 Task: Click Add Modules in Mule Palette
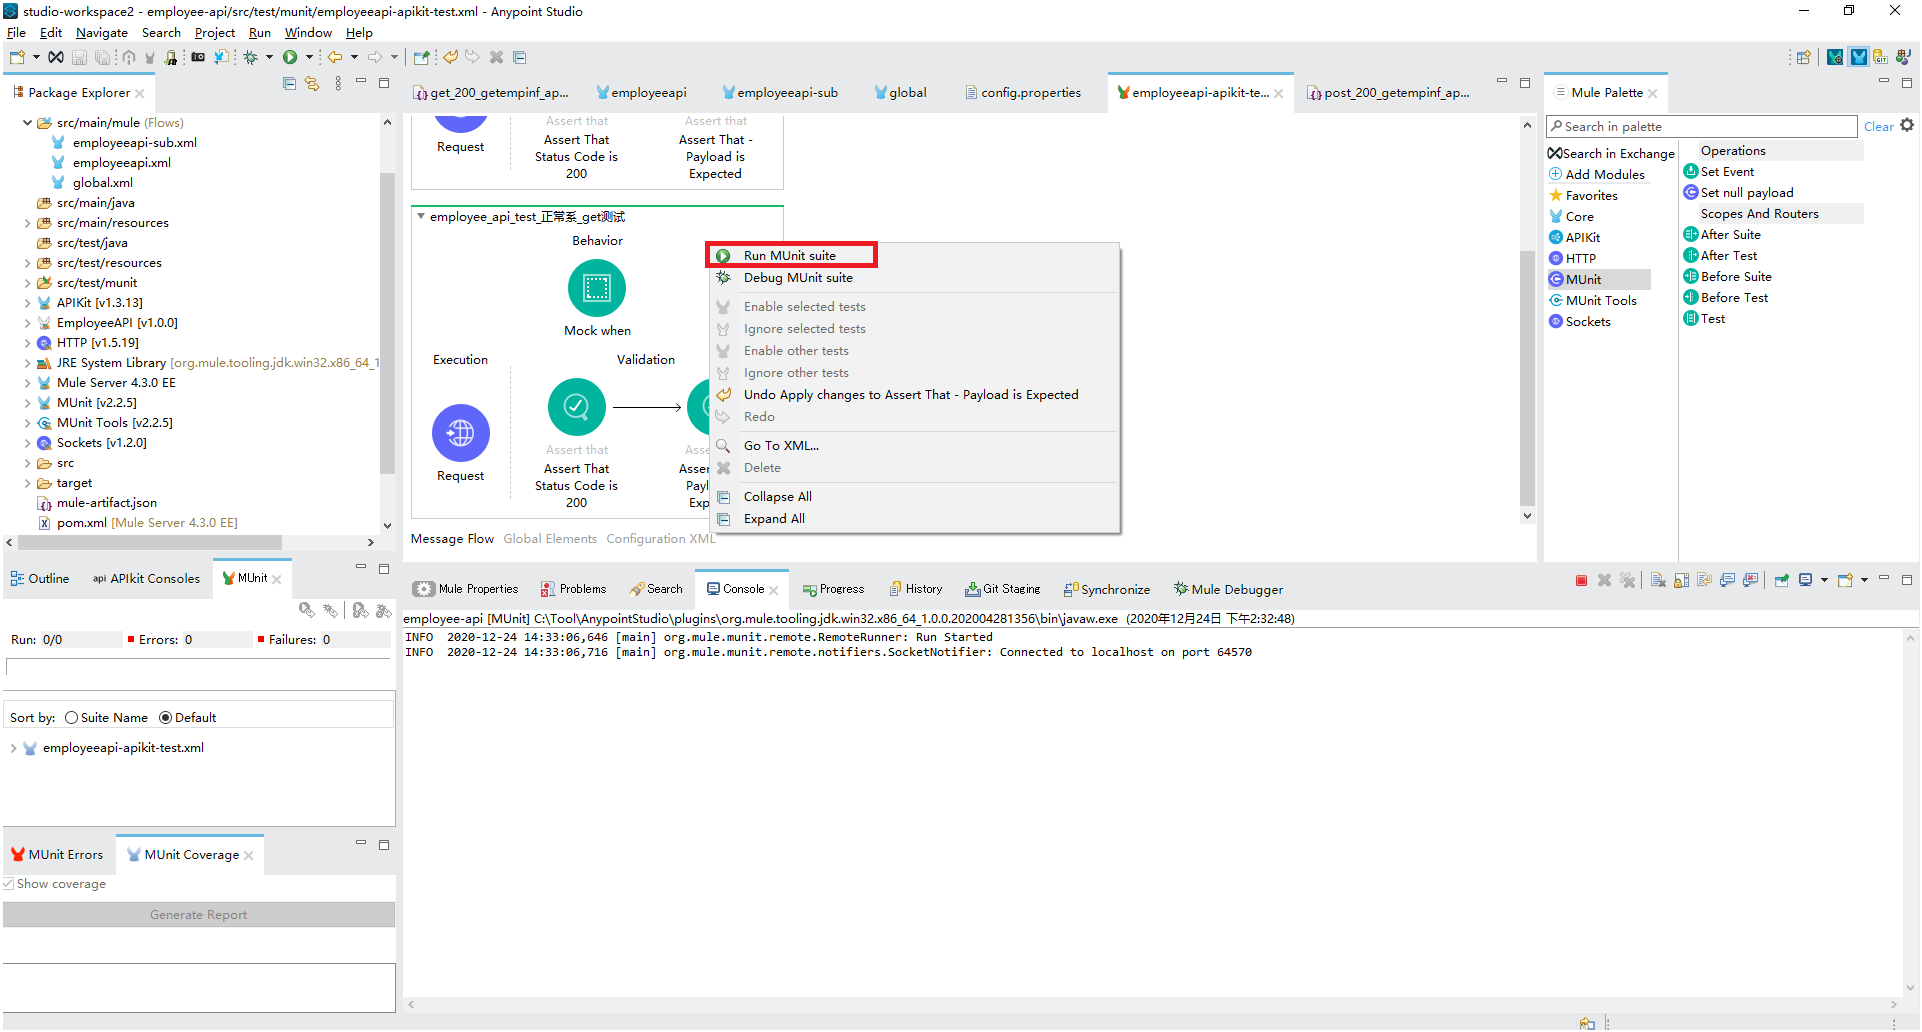[x=1597, y=174]
